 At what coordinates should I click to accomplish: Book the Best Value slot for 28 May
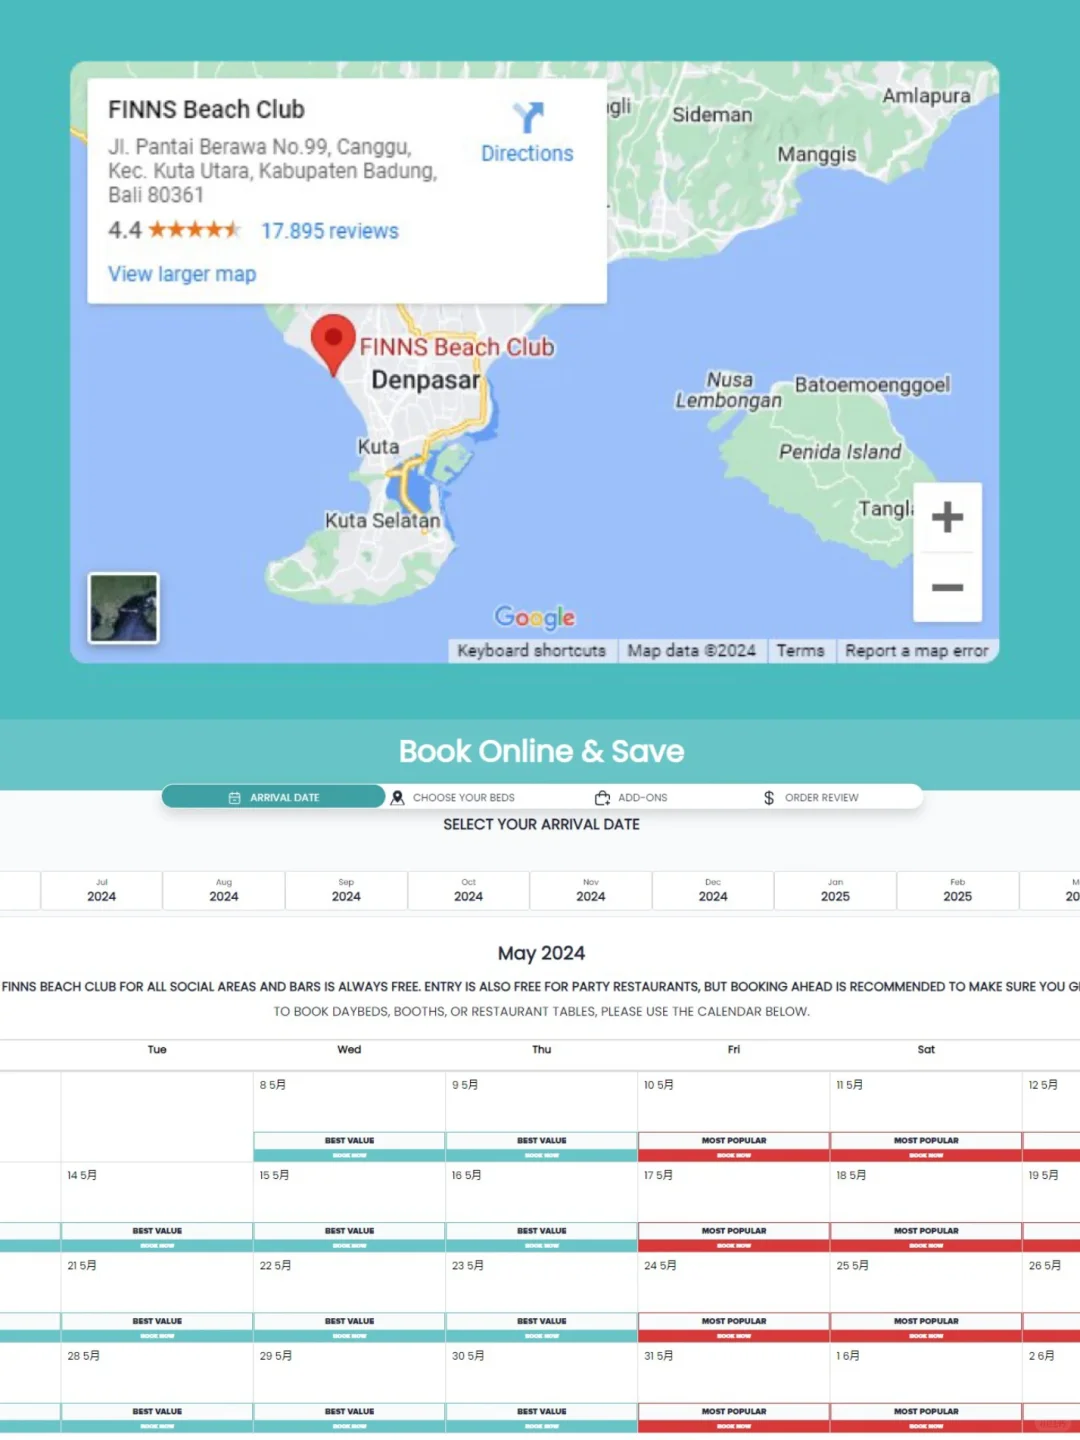point(157,1418)
